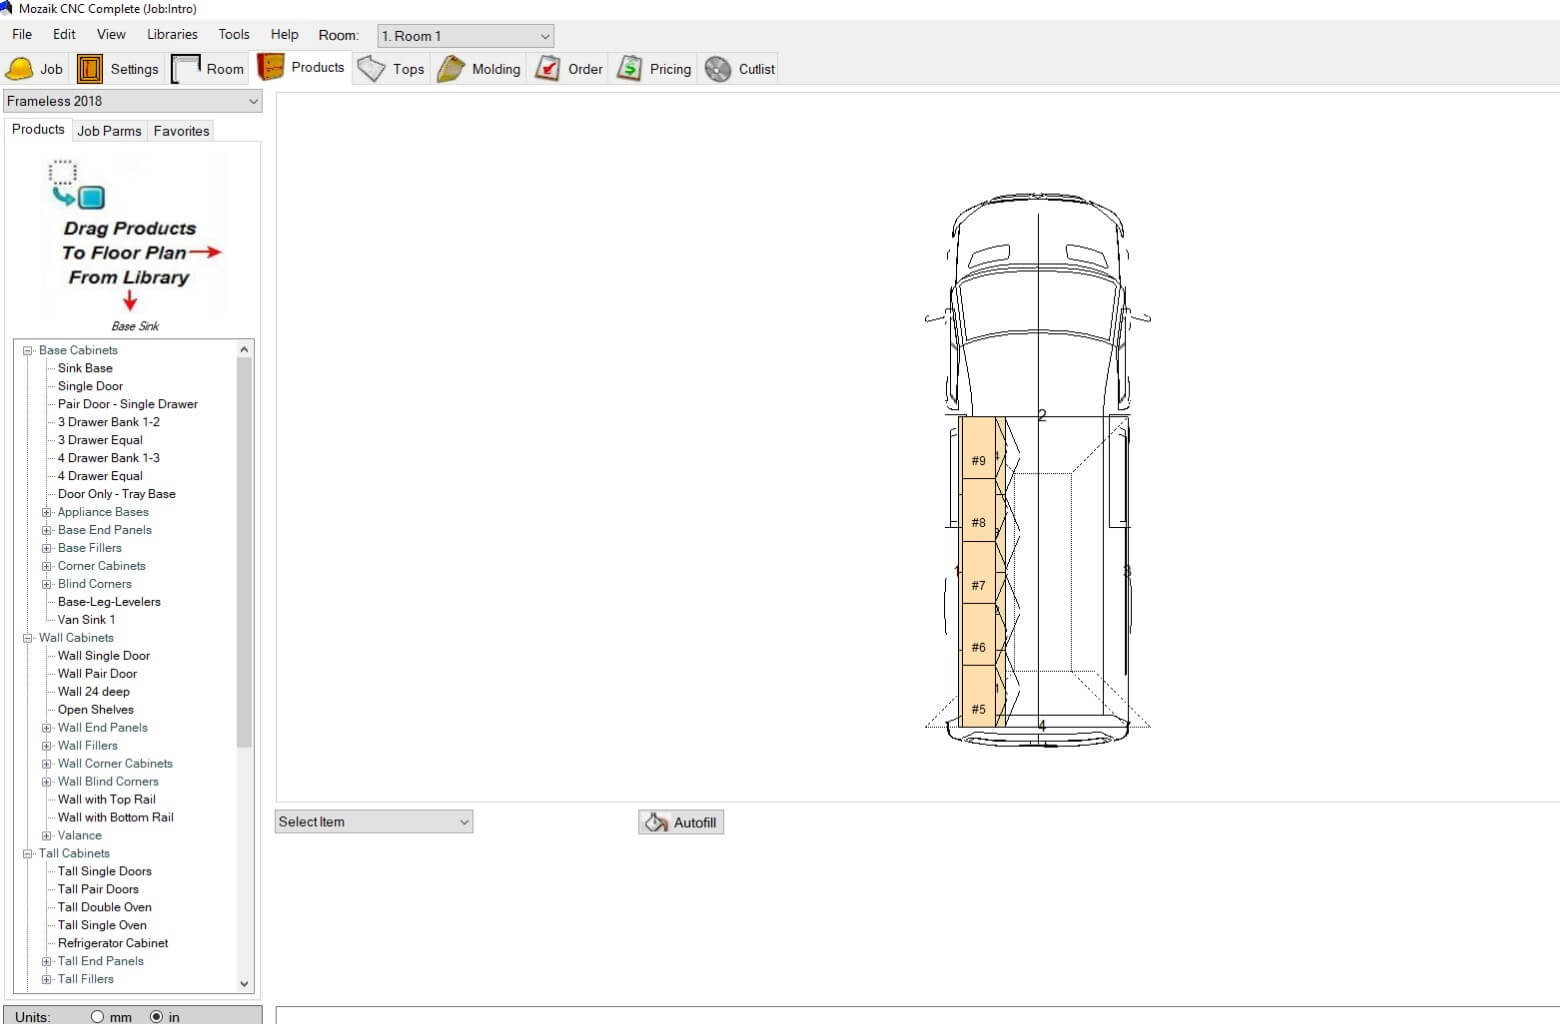This screenshot has width=1560, height=1024.
Task: Open the Tools menu
Action: (234, 34)
